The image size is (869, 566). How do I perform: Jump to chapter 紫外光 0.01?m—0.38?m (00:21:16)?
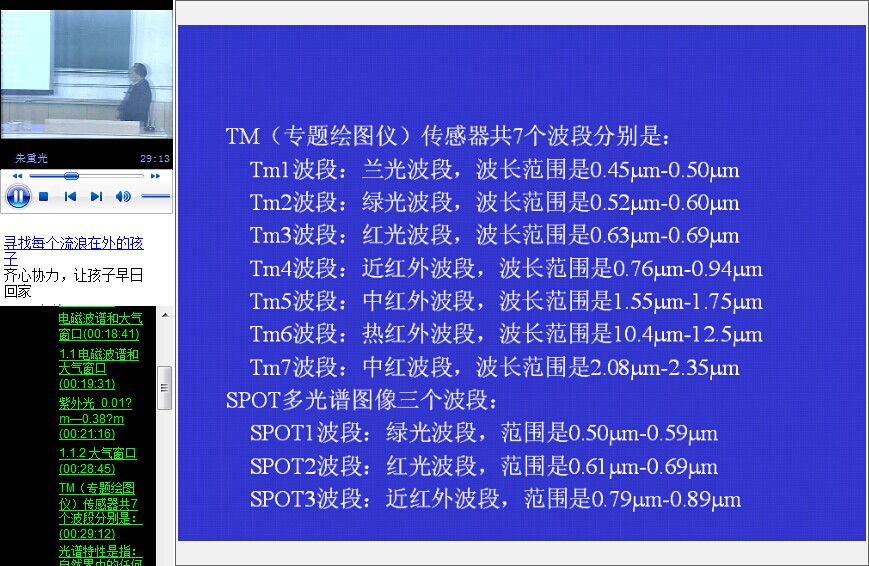tap(95, 419)
